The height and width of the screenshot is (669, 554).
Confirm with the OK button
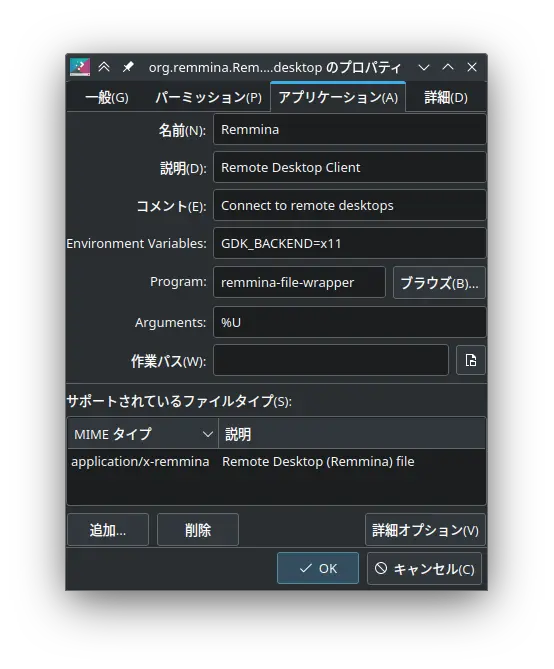(x=318, y=568)
